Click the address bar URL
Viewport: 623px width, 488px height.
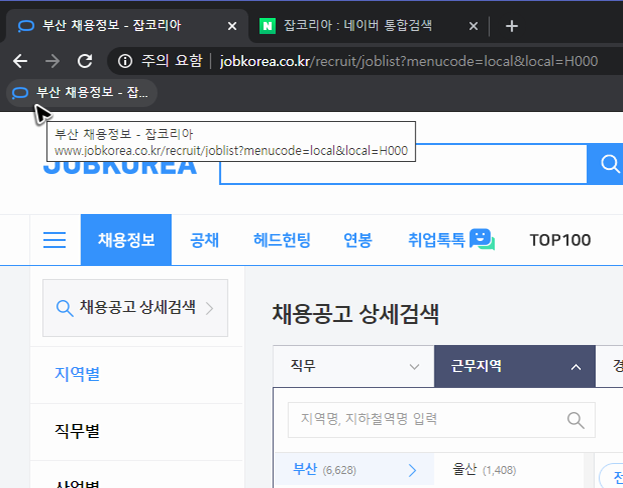(408, 61)
